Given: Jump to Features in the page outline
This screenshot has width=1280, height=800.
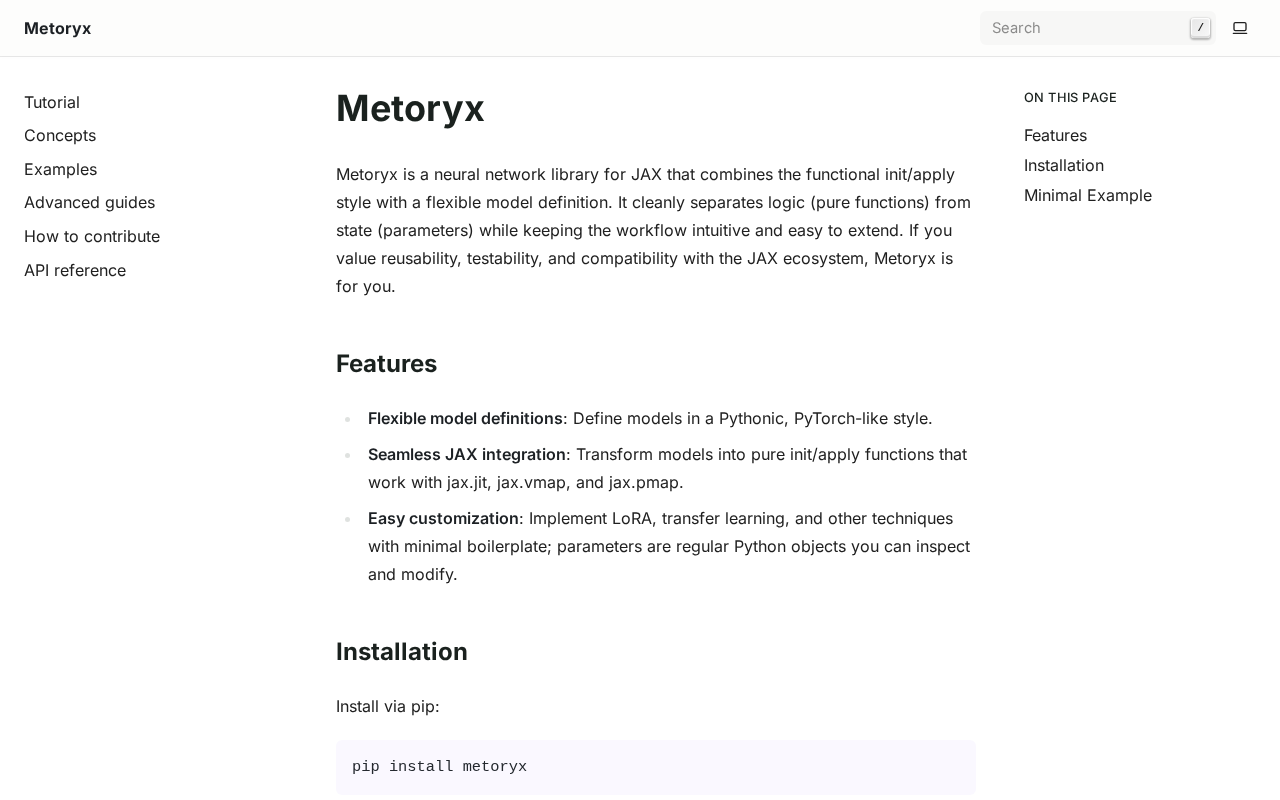Looking at the screenshot, I should (1055, 135).
